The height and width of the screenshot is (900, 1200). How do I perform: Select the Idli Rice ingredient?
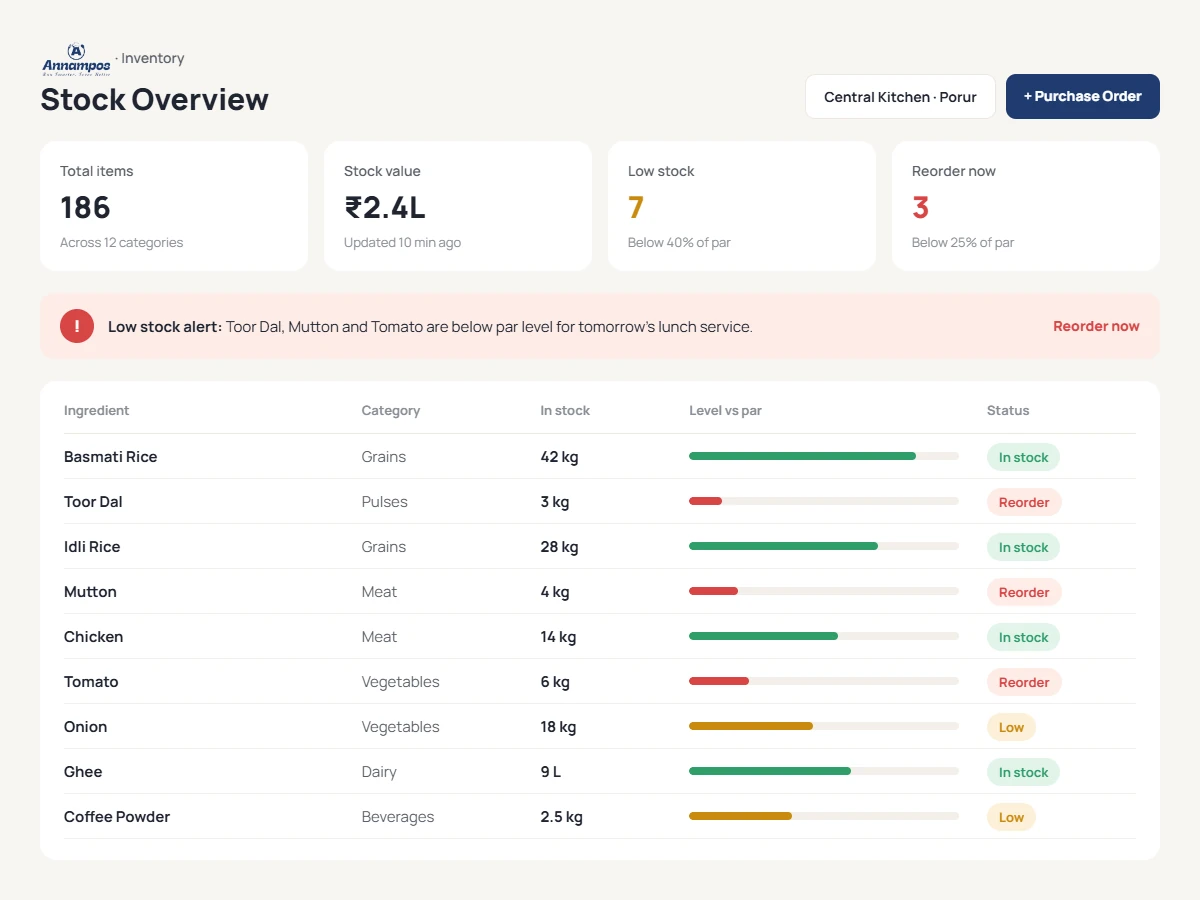click(92, 547)
